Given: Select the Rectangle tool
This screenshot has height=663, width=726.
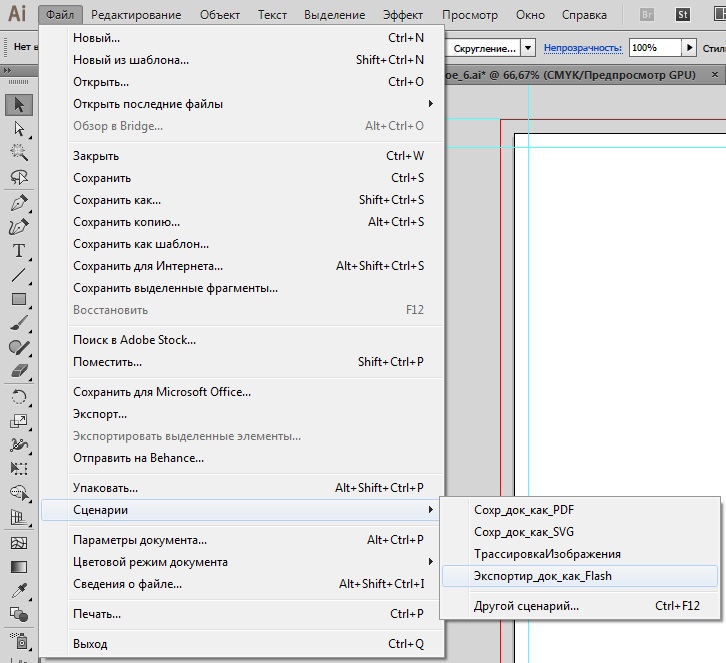Looking at the screenshot, I should click(19, 299).
